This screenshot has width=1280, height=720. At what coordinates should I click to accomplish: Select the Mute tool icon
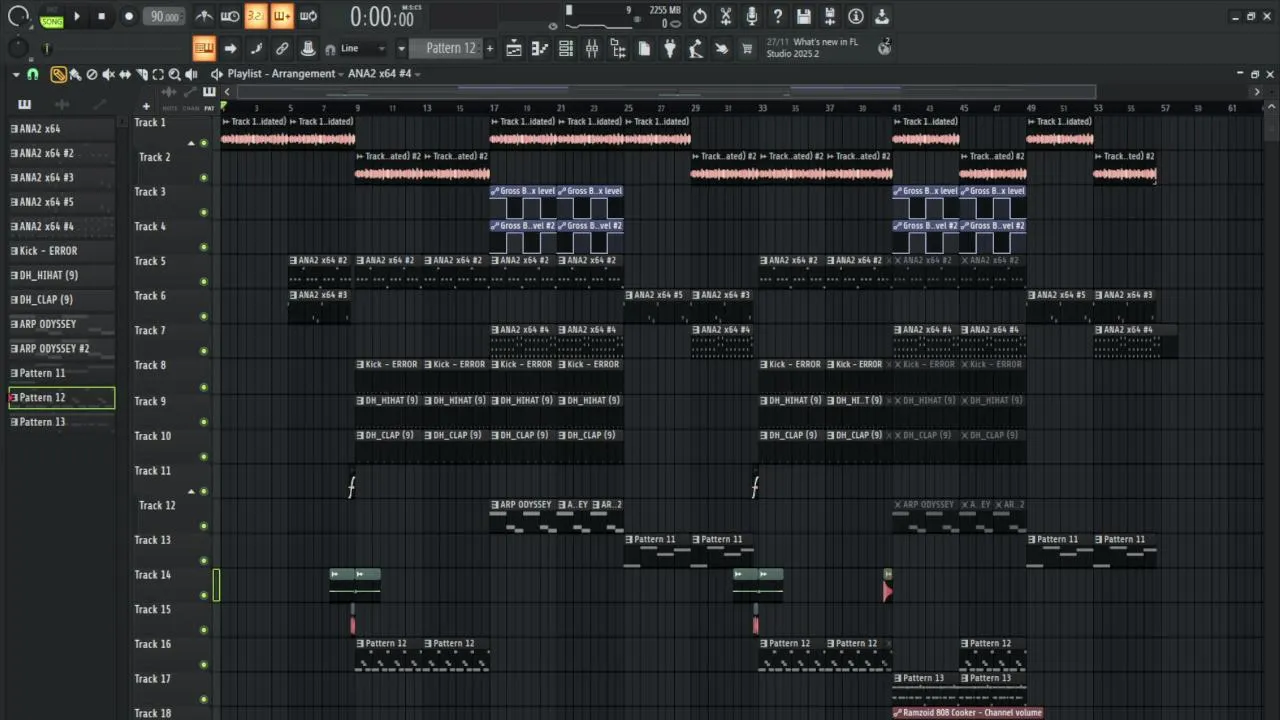[108, 74]
